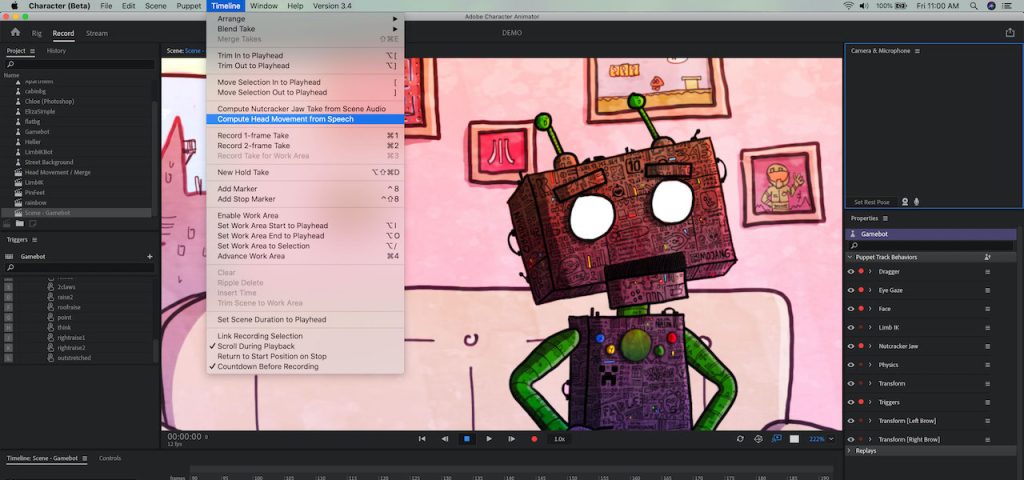Screen dimensions: 1024x480
Task: Open the Controls tab
Action: 110,458
